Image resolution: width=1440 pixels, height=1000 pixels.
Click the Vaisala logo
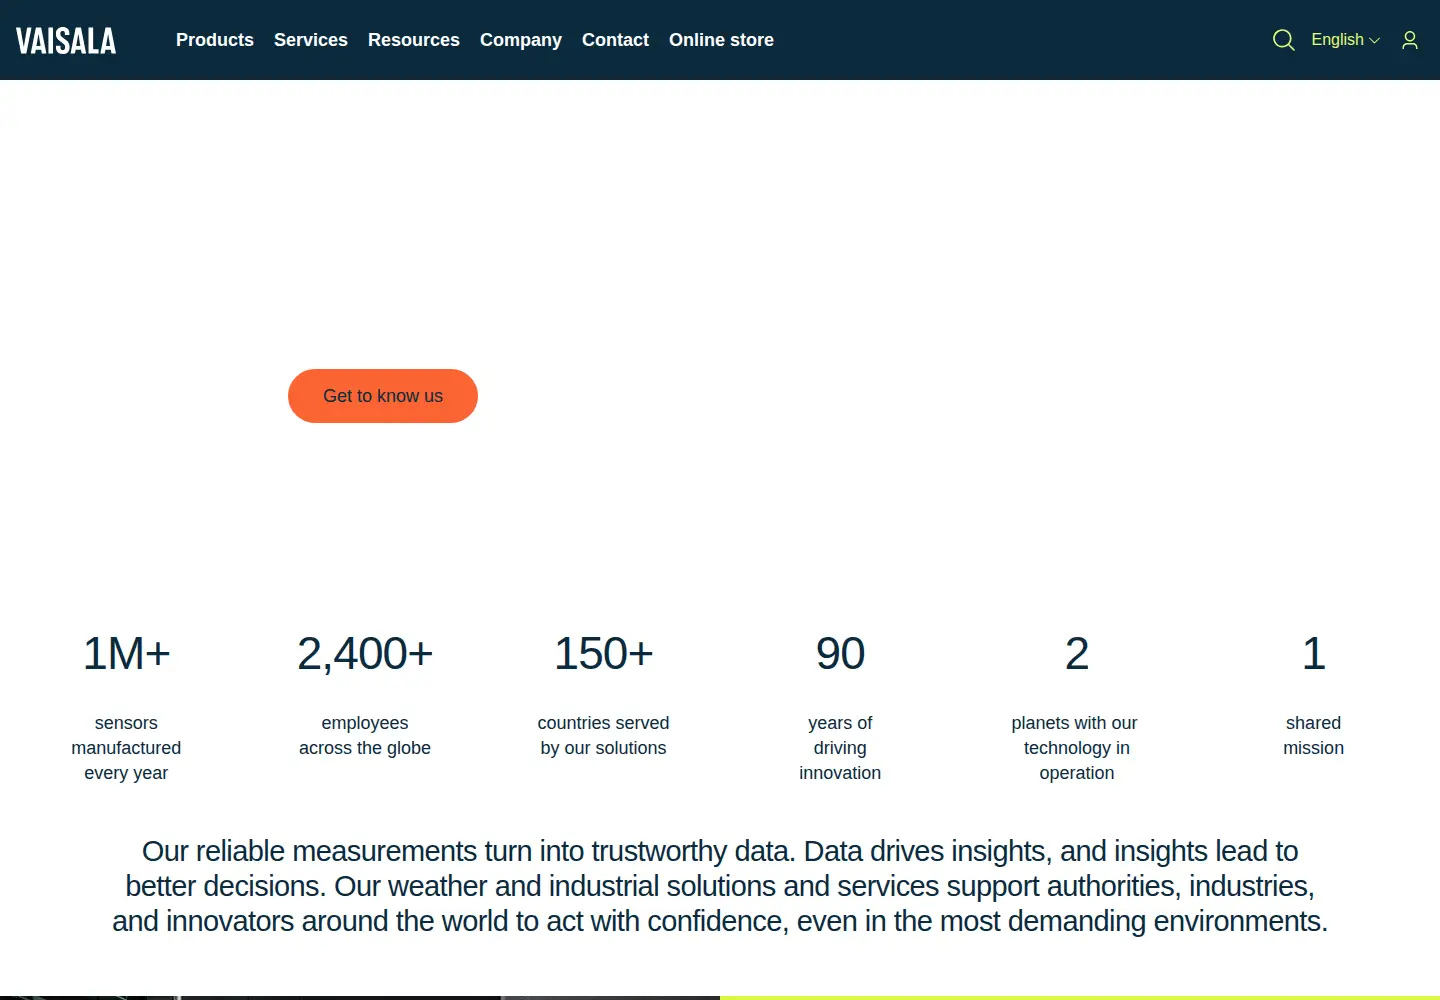[x=66, y=41]
